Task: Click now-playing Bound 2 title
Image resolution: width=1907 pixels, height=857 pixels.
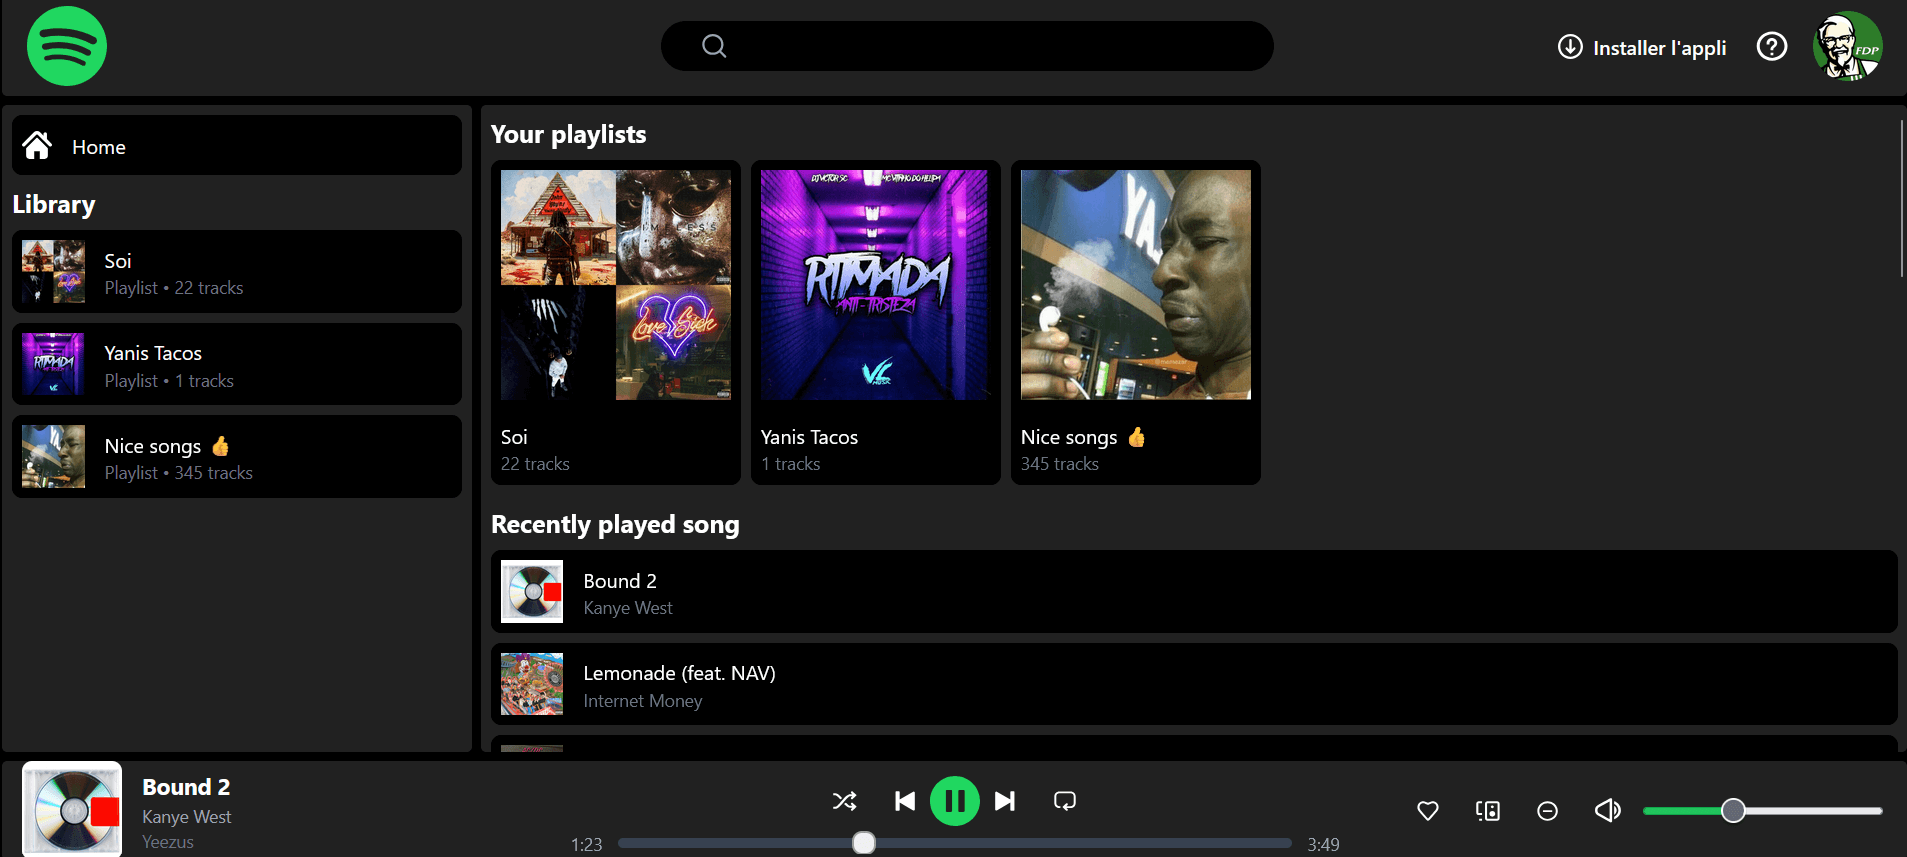Action: [x=186, y=787]
